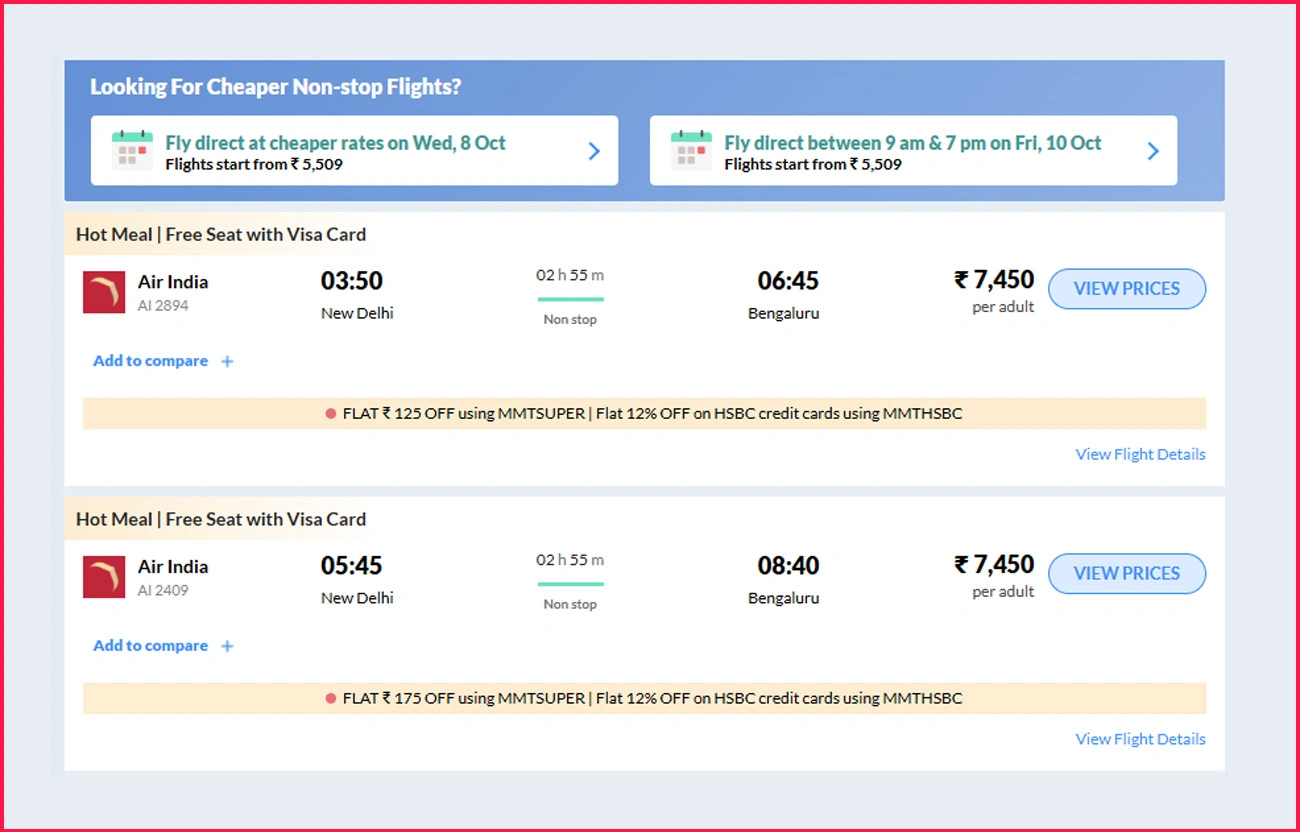
Task: Click the ₹7,450 price of flight AI 2409
Action: click(x=994, y=565)
